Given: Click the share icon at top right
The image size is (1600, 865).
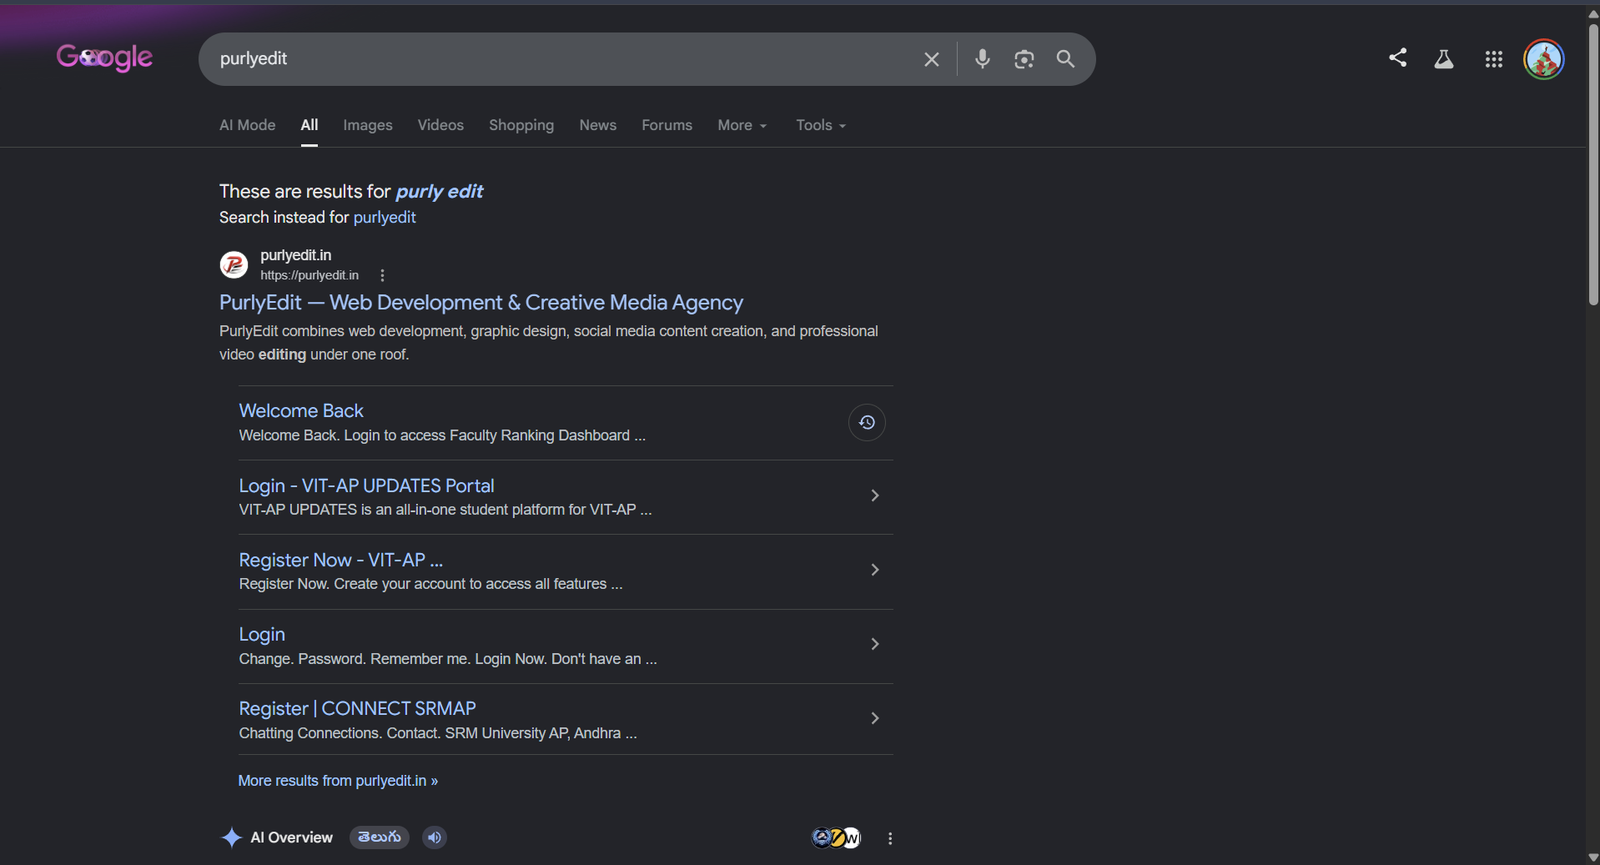Looking at the screenshot, I should point(1398,58).
